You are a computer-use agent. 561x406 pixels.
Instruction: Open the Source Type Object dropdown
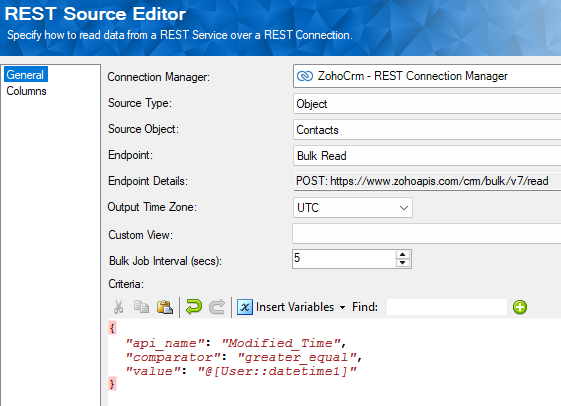pos(427,104)
